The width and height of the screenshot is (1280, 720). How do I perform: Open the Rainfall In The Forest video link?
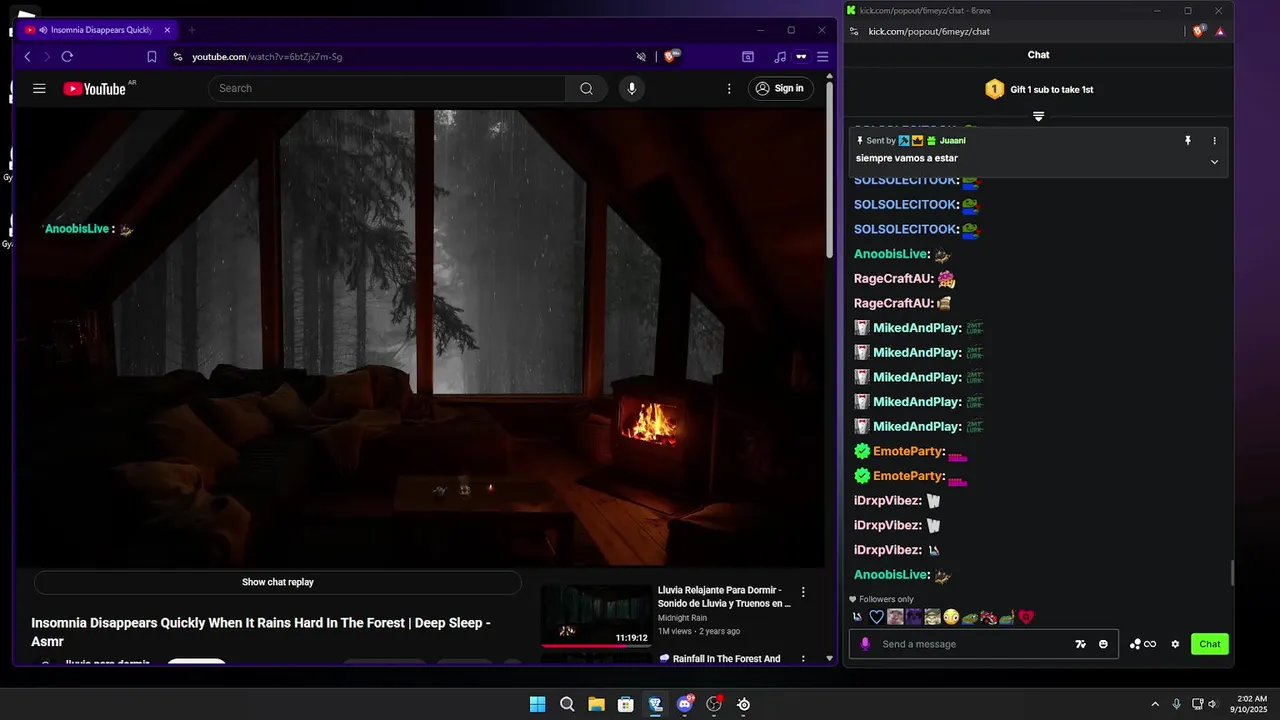(720, 659)
